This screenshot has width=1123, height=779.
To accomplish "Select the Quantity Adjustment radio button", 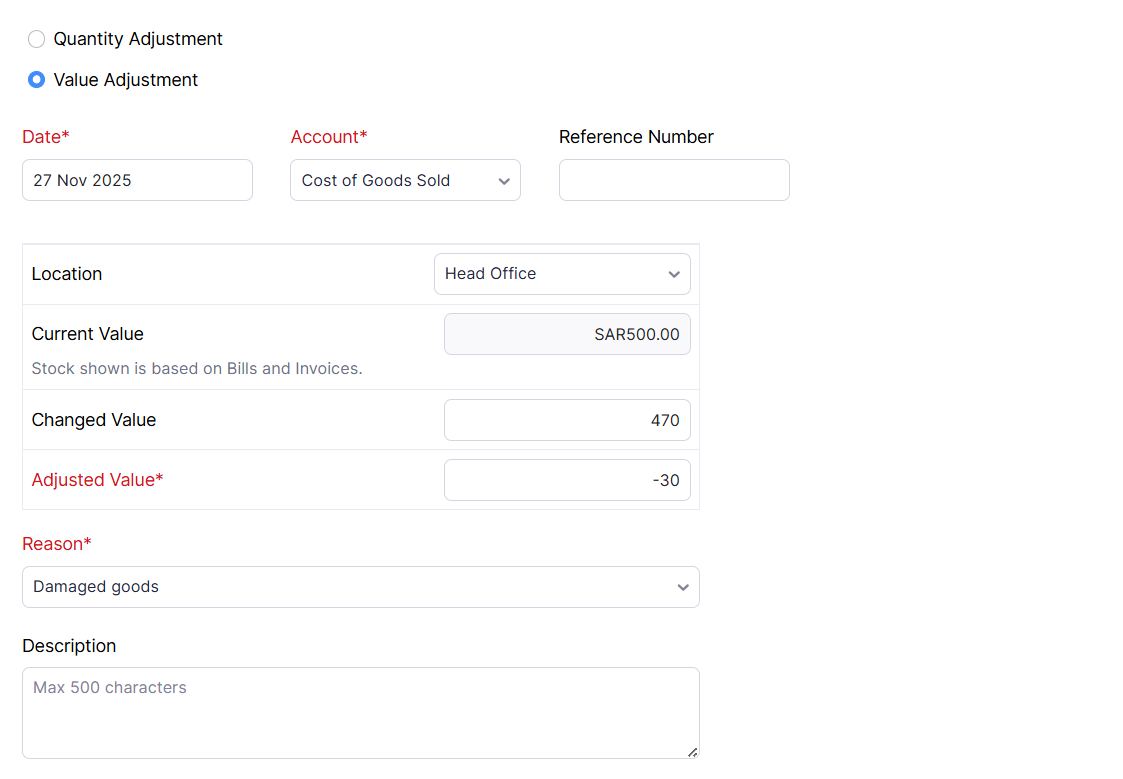I will click(37, 39).
